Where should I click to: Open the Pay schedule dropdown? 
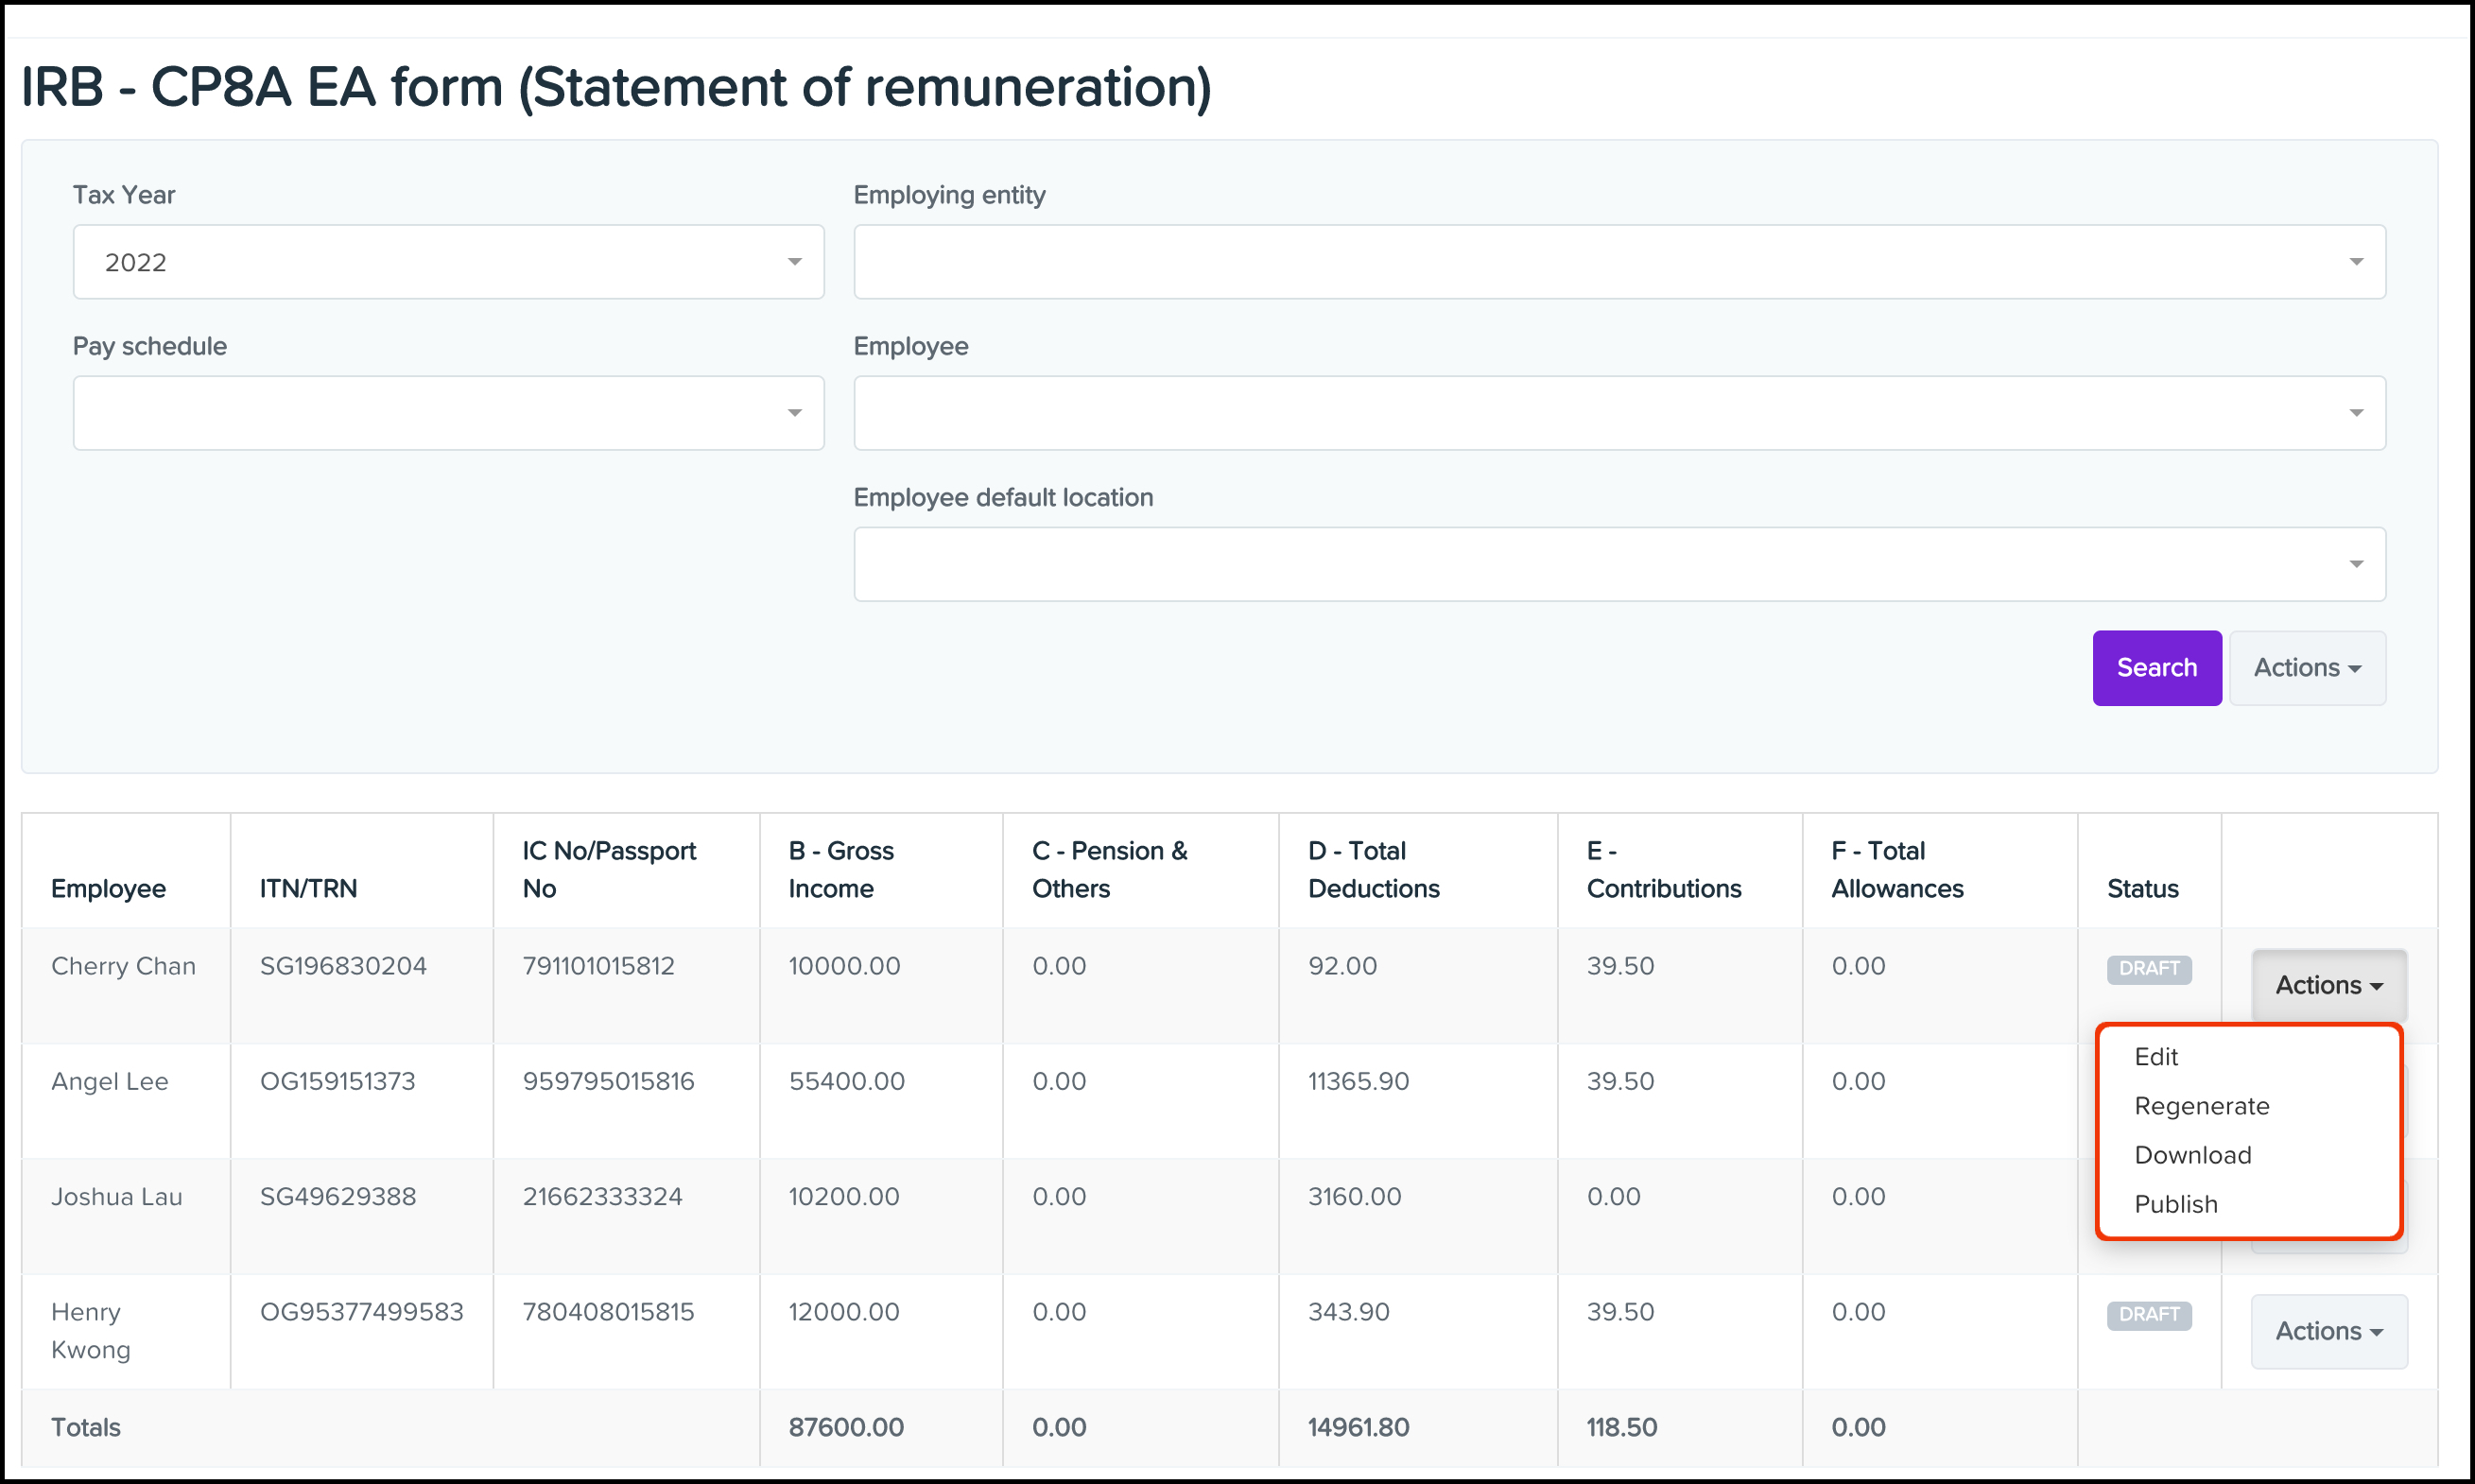[x=447, y=412]
